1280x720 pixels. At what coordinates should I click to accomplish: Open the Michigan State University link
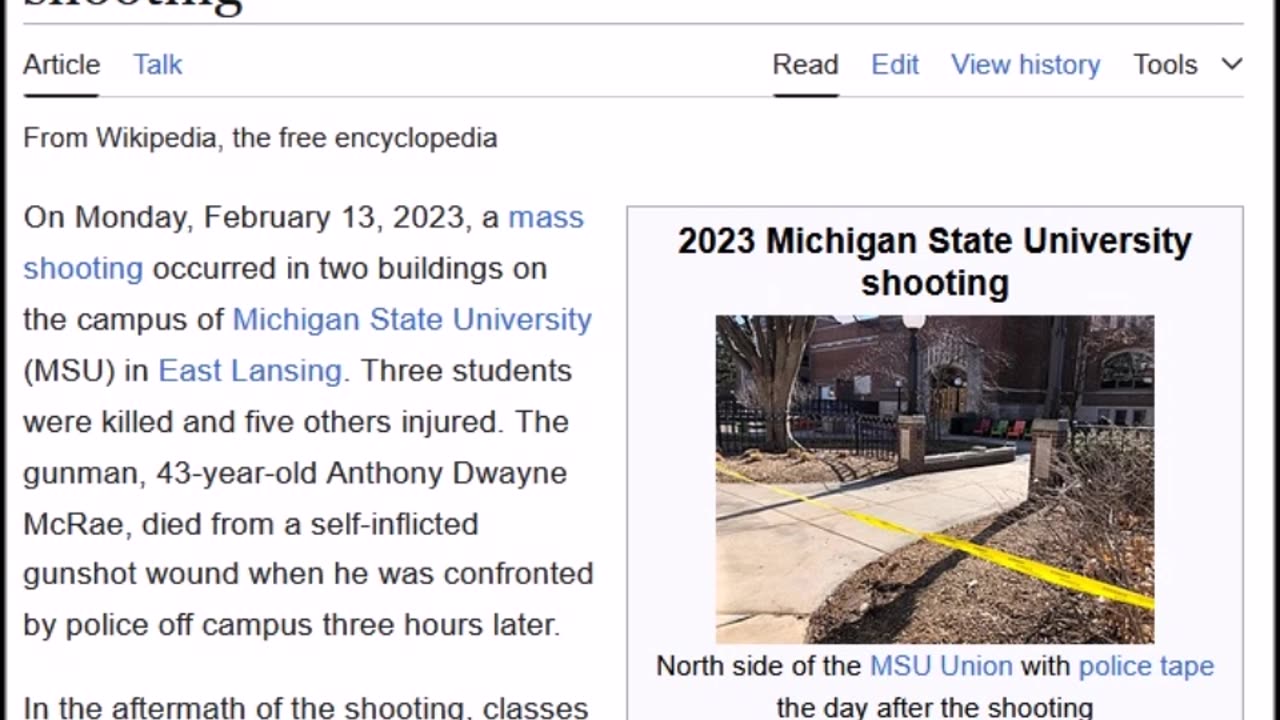(412, 320)
